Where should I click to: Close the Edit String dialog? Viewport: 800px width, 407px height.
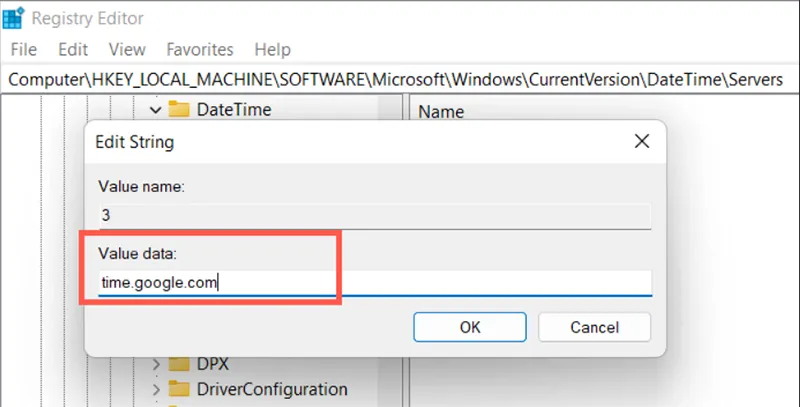(642, 142)
